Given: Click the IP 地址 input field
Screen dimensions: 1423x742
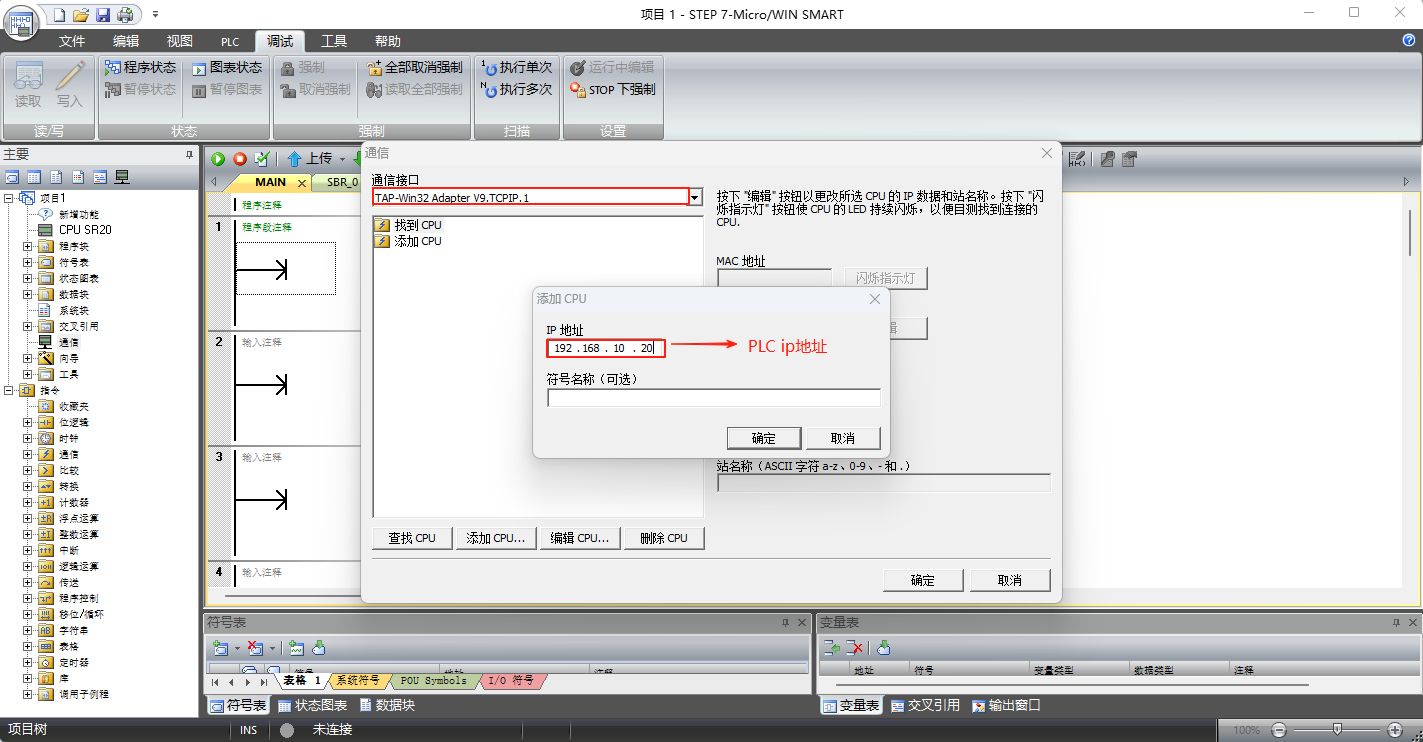Looking at the screenshot, I should click(606, 348).
